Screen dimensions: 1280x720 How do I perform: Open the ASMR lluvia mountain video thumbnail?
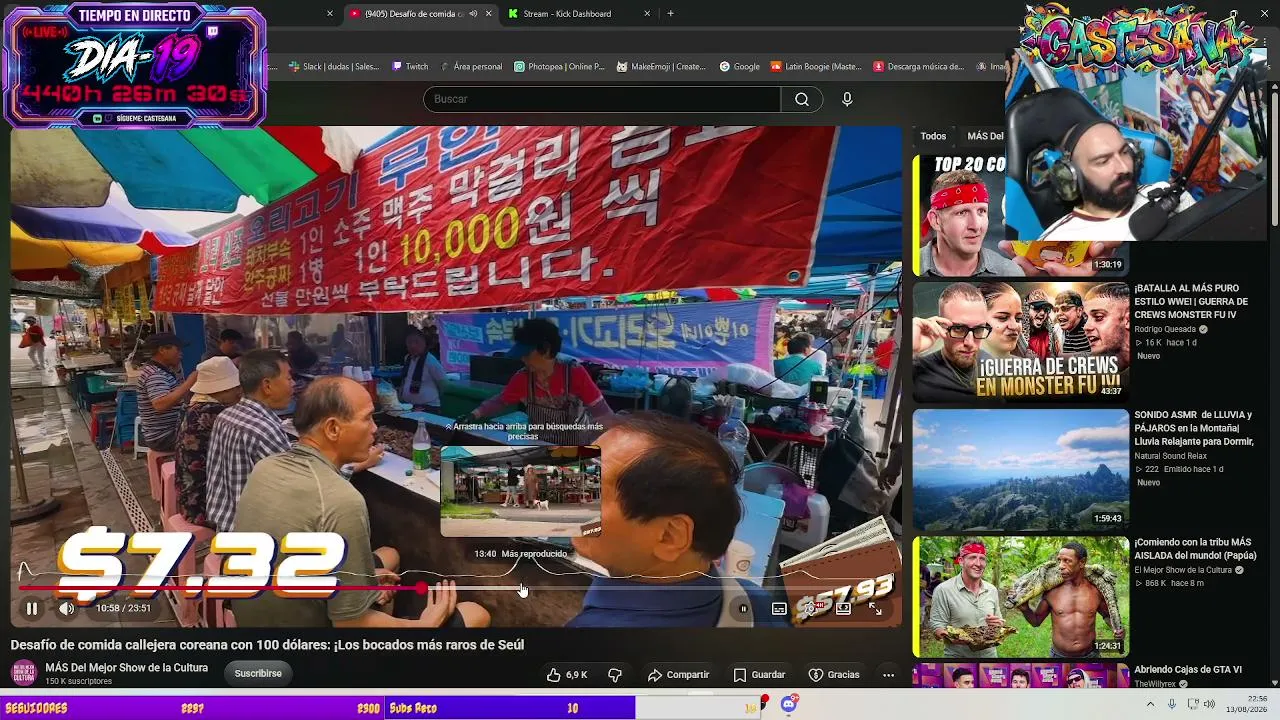click(1020, 469)
